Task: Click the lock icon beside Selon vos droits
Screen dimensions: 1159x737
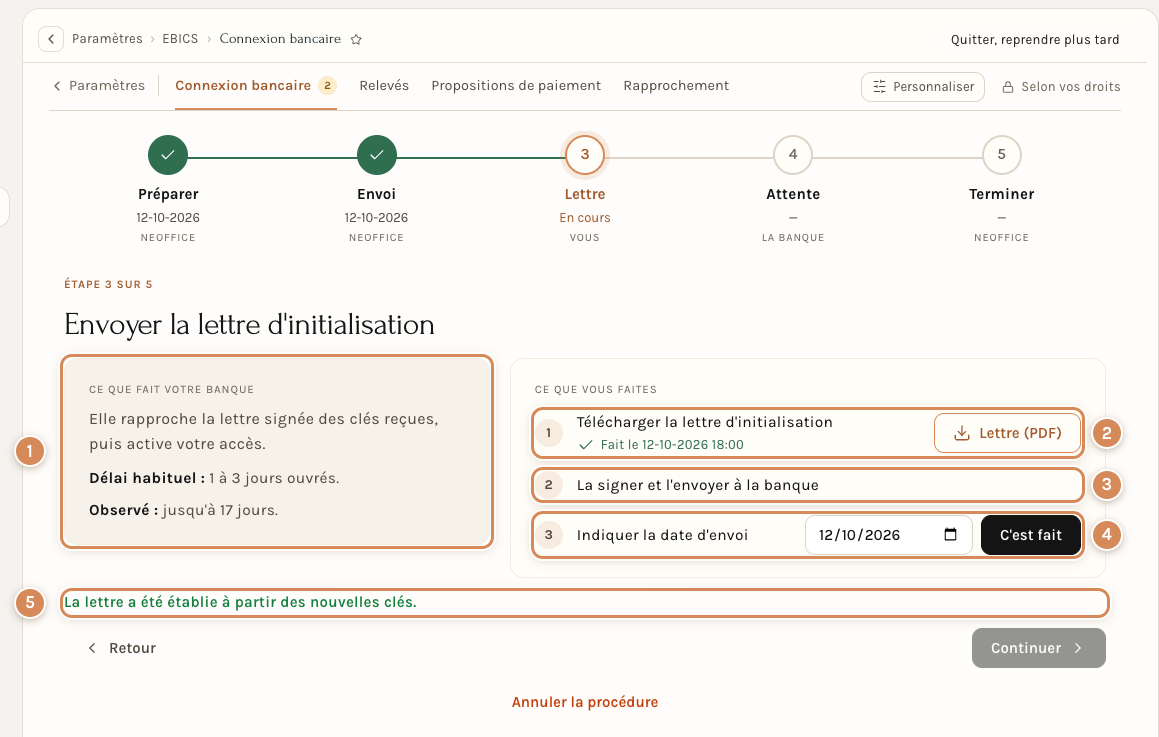Action: click(x=1007, y=87)
